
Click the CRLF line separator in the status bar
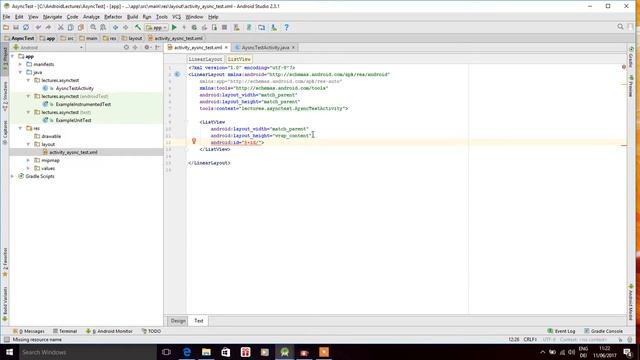point(530,340)
